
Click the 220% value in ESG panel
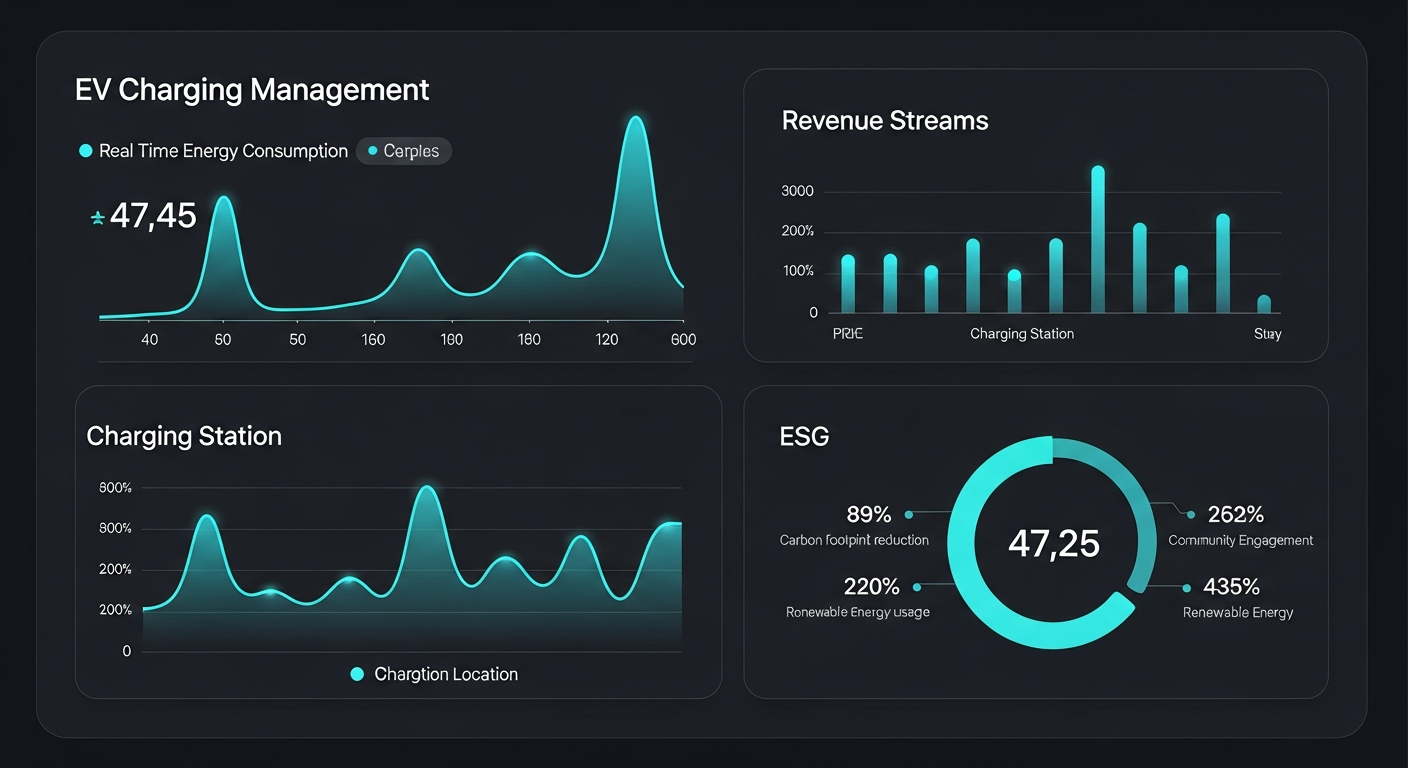click(871, 587)
